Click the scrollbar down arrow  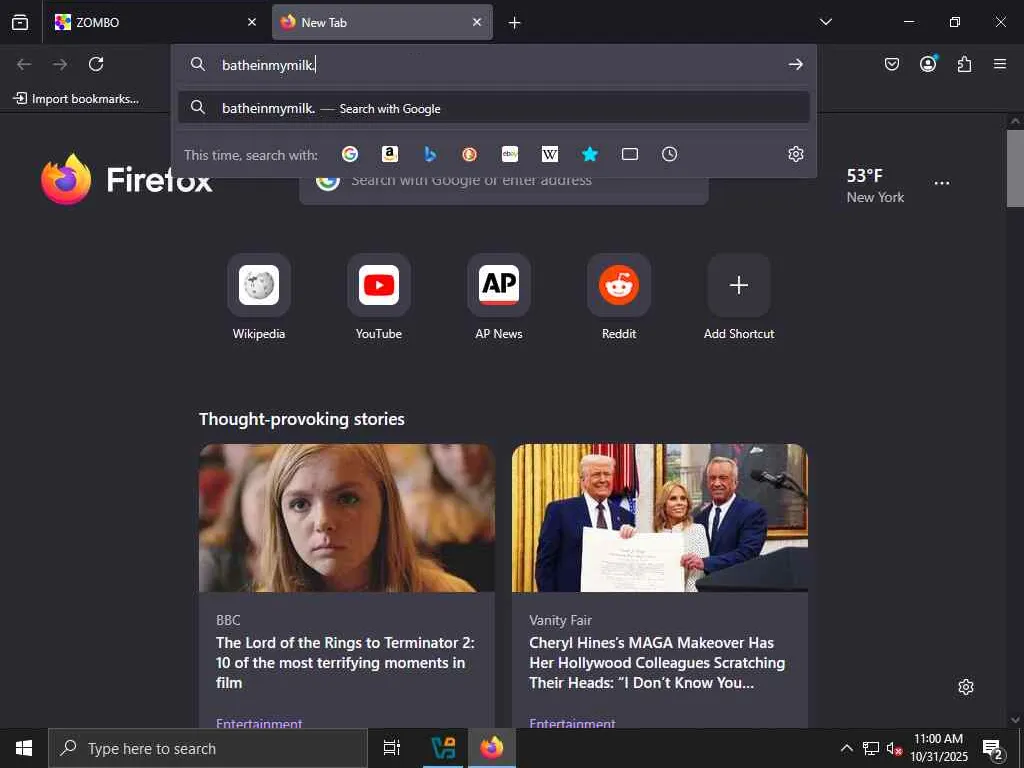pyautogui.click(x=1015, y=720)
